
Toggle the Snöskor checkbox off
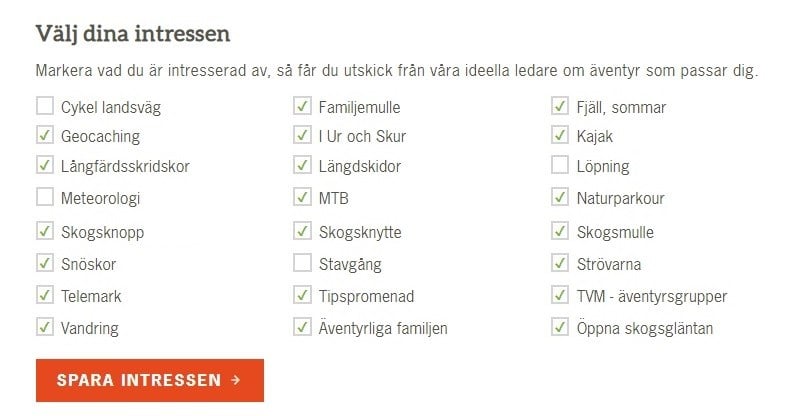pos(45,263)
